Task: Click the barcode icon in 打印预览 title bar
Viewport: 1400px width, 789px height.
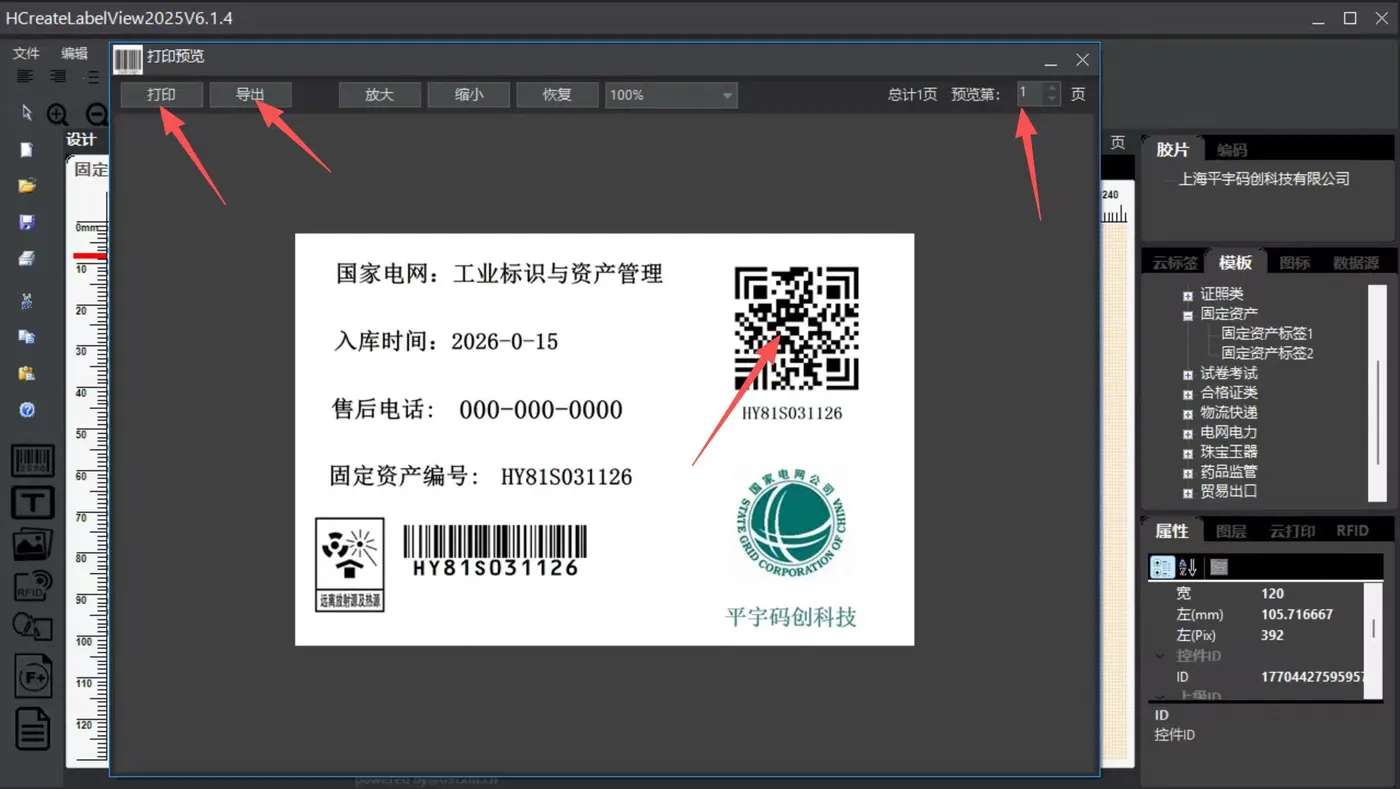Action: coord(128,60)
